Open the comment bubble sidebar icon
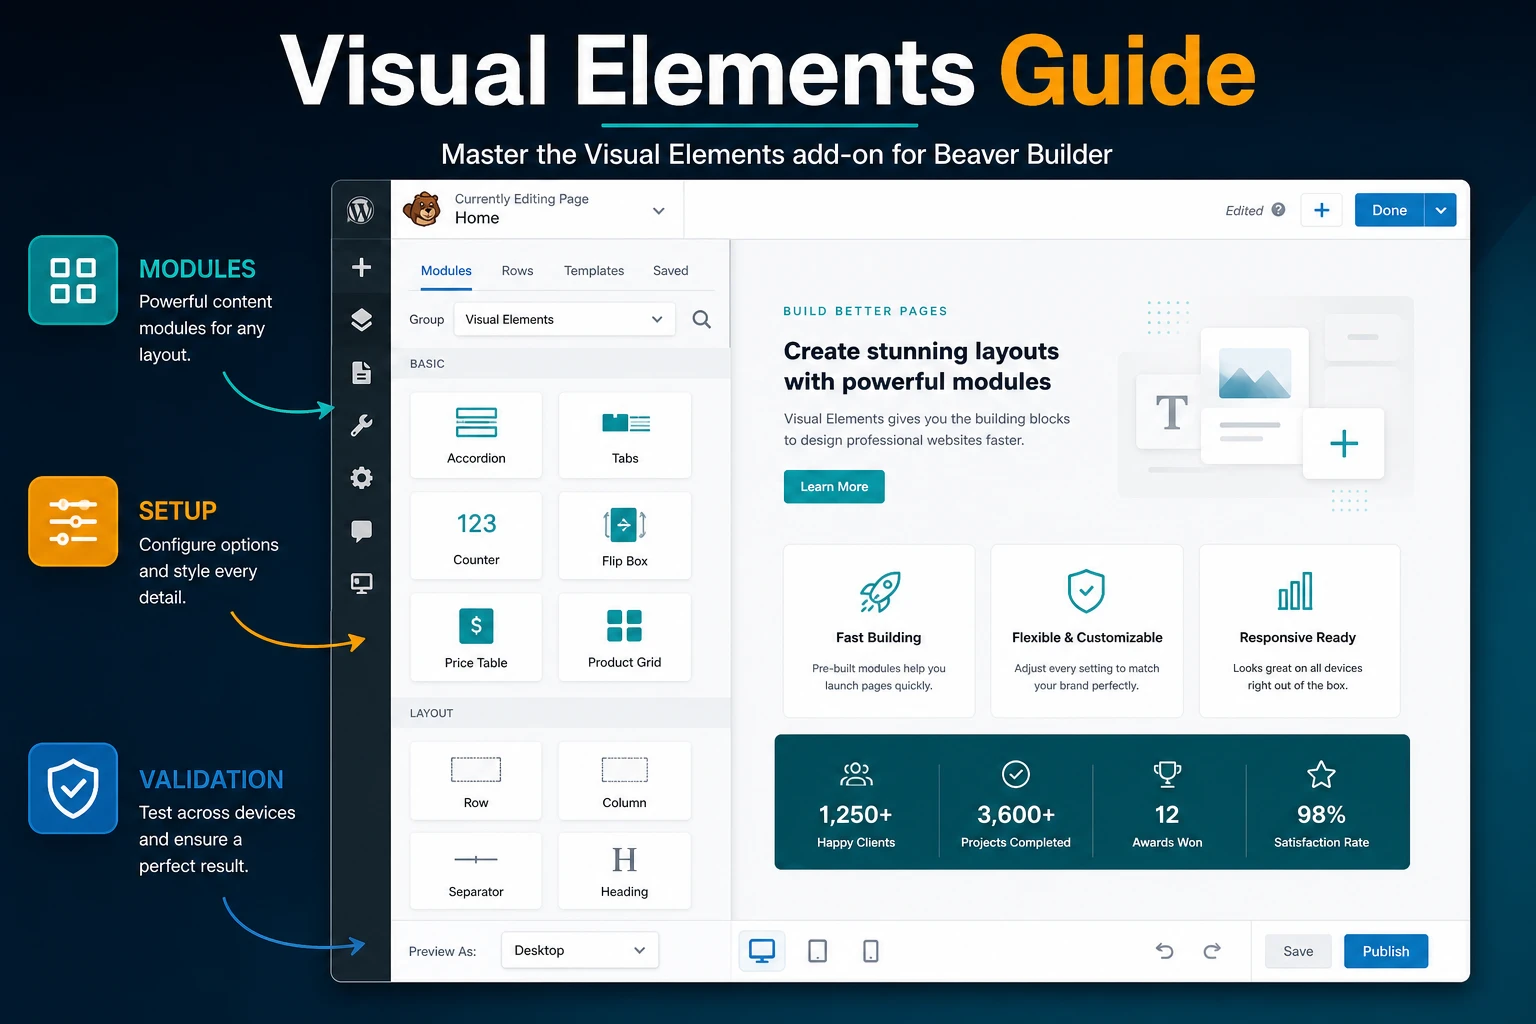 tap(362, 531)
